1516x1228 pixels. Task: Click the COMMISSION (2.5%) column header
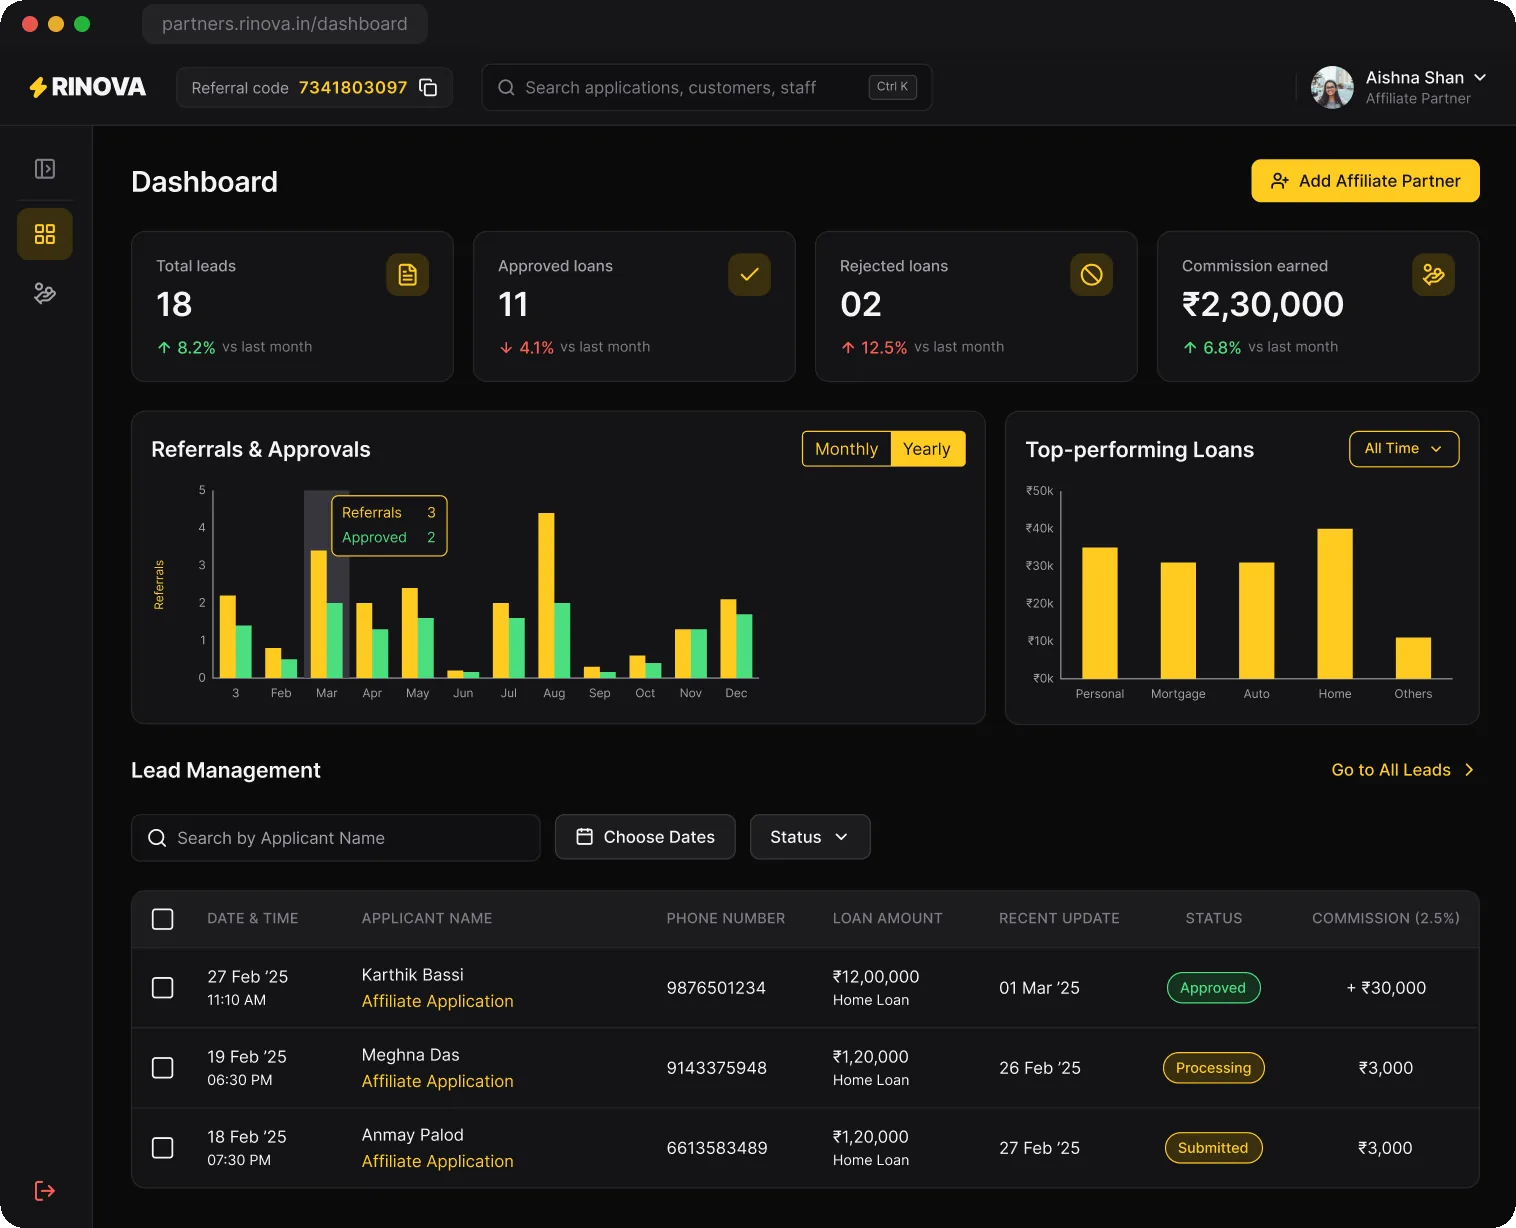(x=1385, y=919)
